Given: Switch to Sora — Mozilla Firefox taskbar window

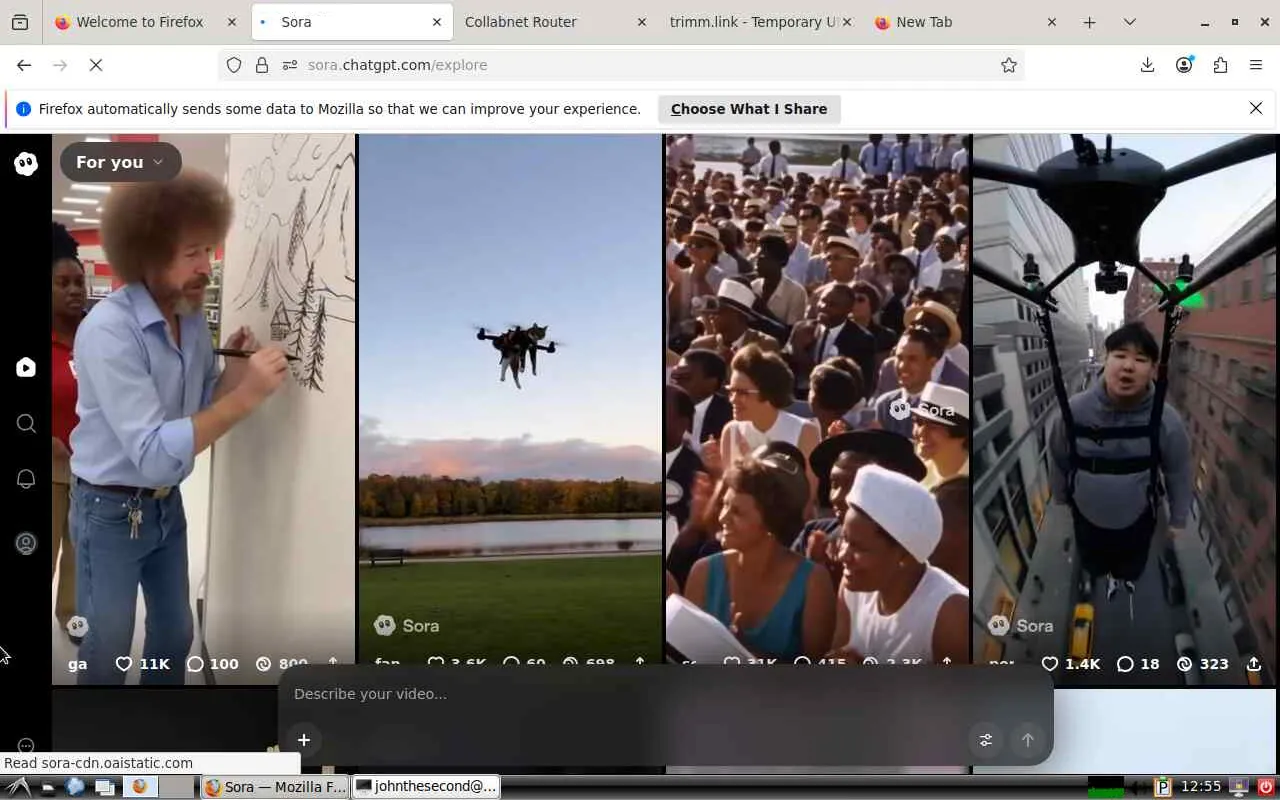Looking at the screenshot, I should point(275,787).
